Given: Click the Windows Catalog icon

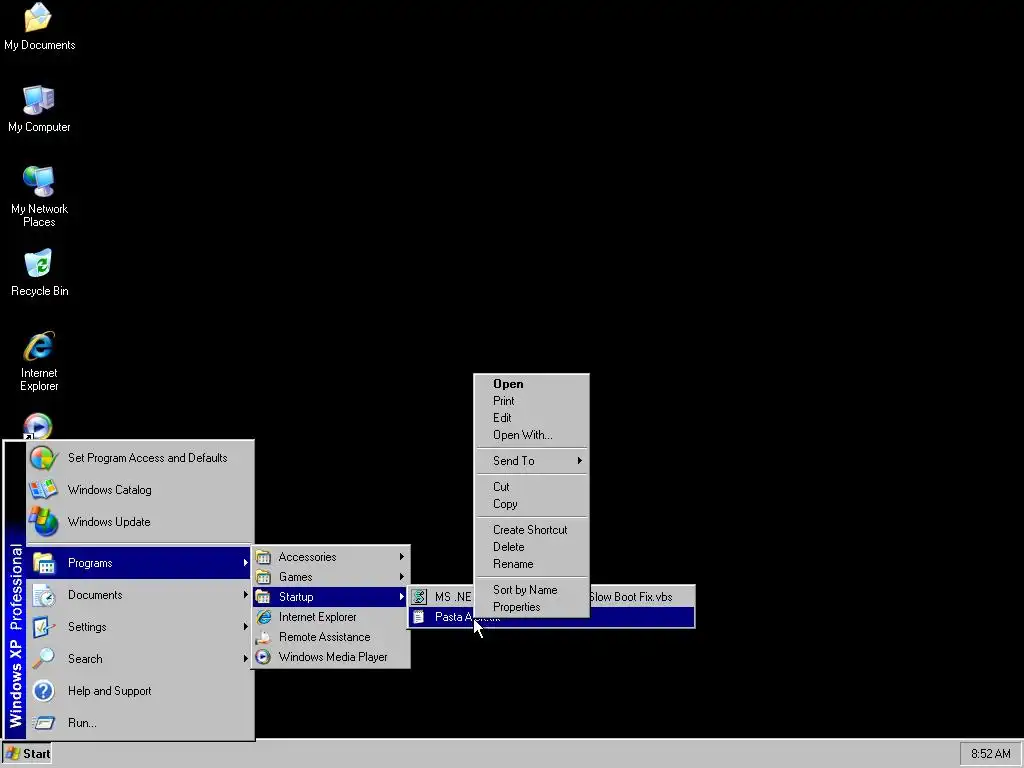Looking at the screenshot, I should point(44,490).
